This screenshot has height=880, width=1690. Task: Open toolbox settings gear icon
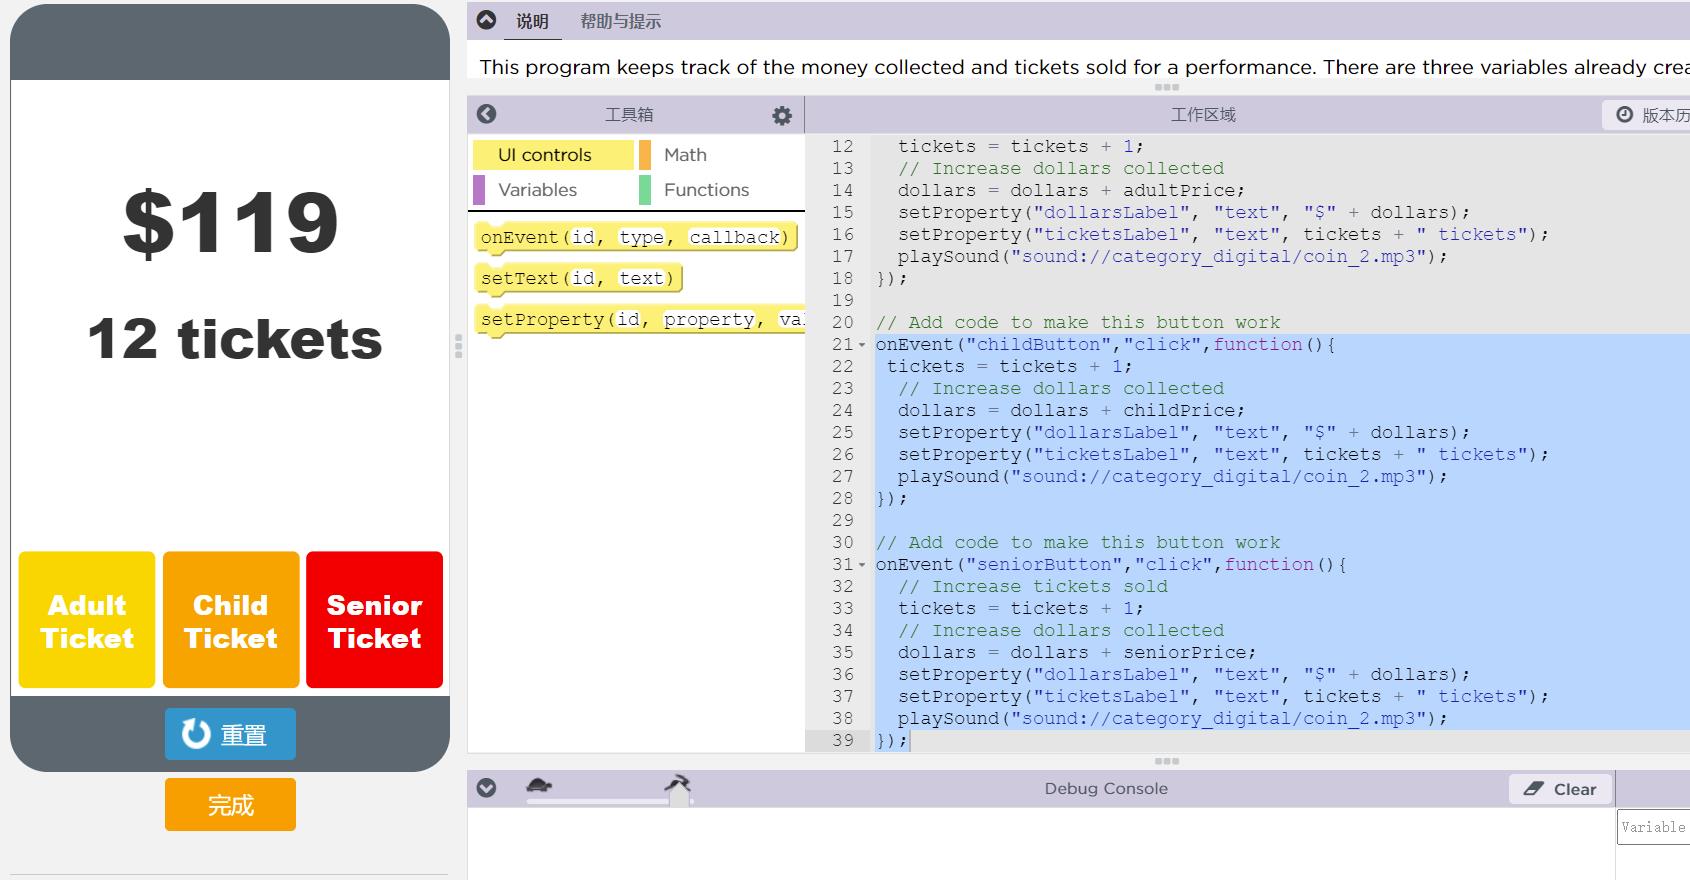click(782, 116)
